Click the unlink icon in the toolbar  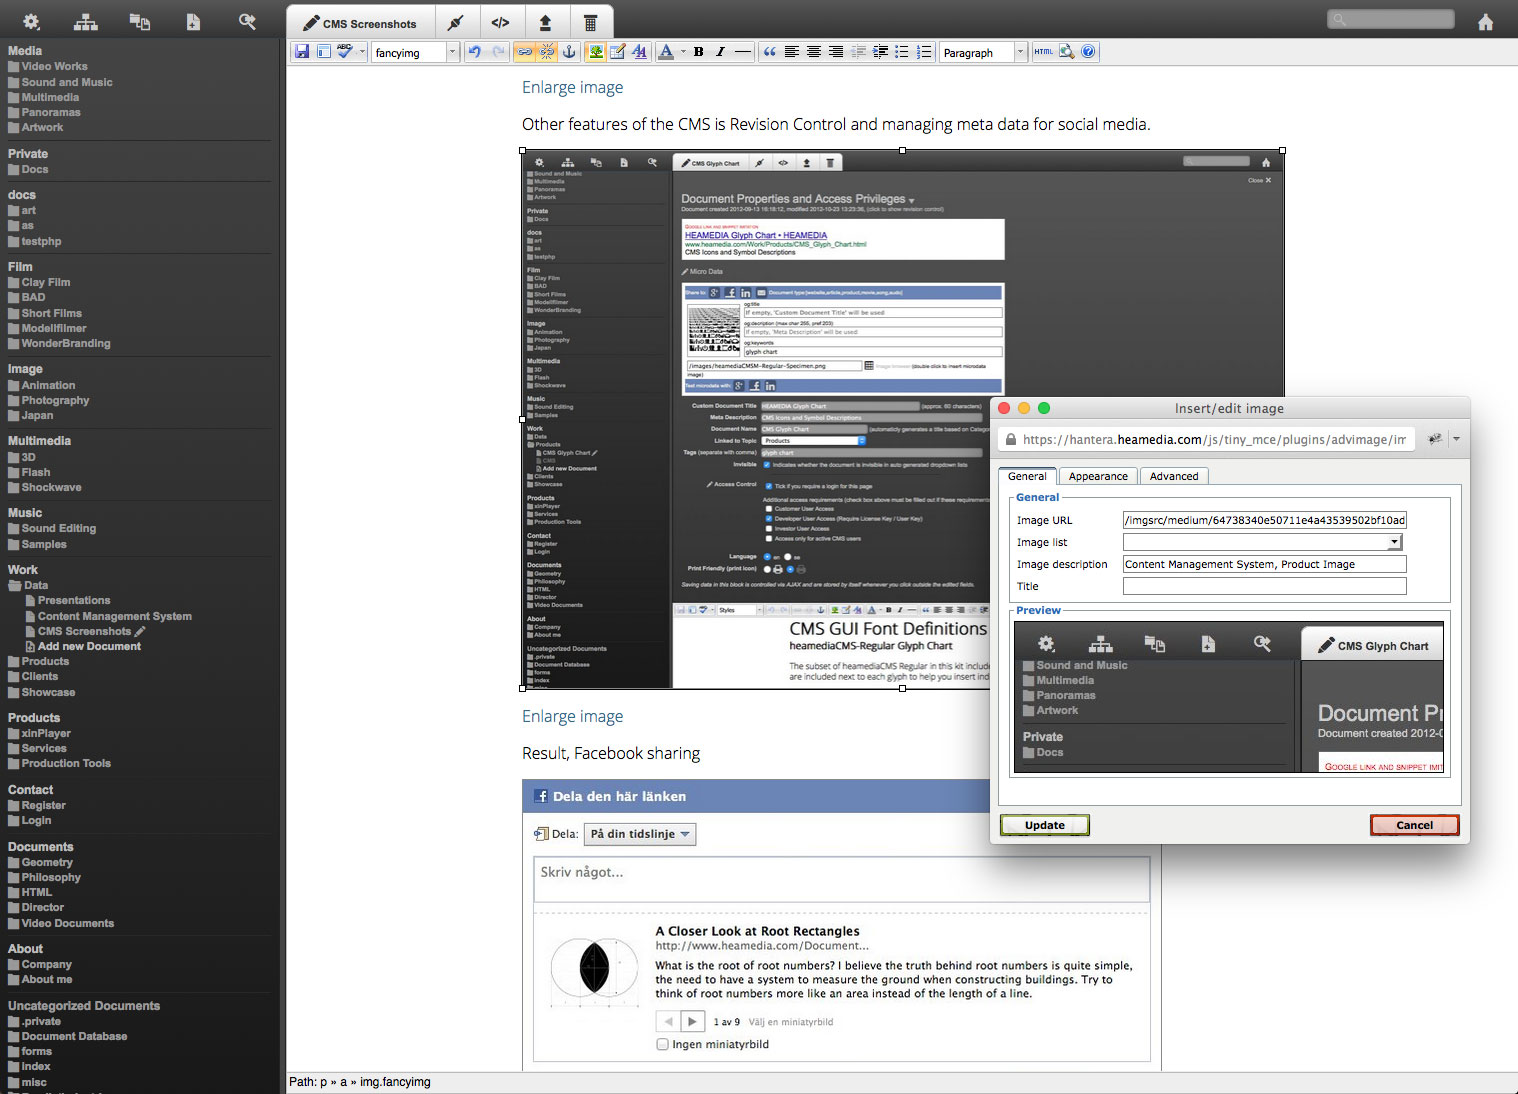(x=547, y=52)
